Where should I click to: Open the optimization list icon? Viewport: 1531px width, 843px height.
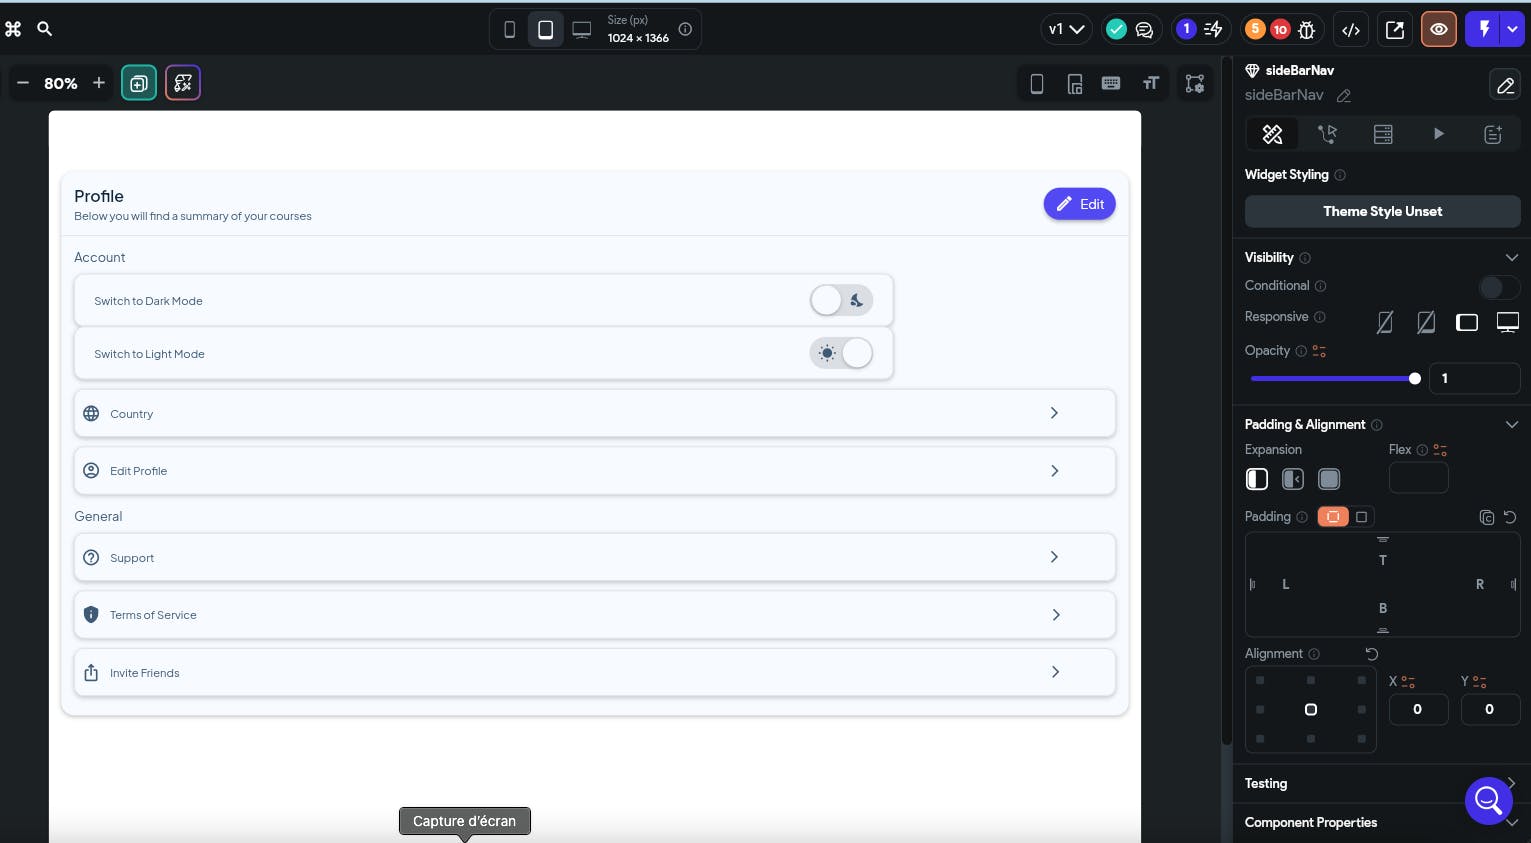pyautogui.click(x=1213, y=29)
